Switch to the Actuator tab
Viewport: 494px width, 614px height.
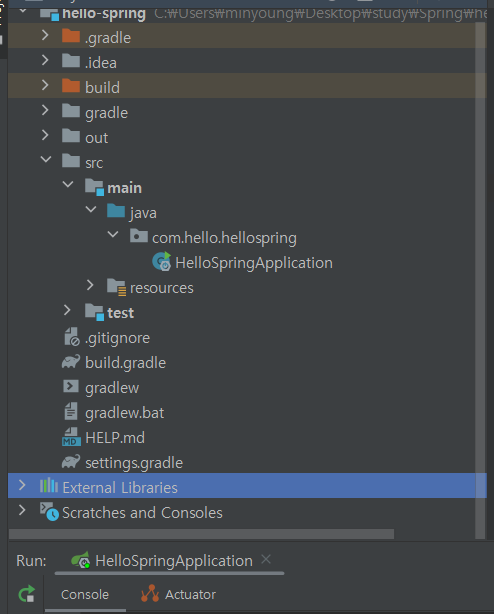coord(178,594)
